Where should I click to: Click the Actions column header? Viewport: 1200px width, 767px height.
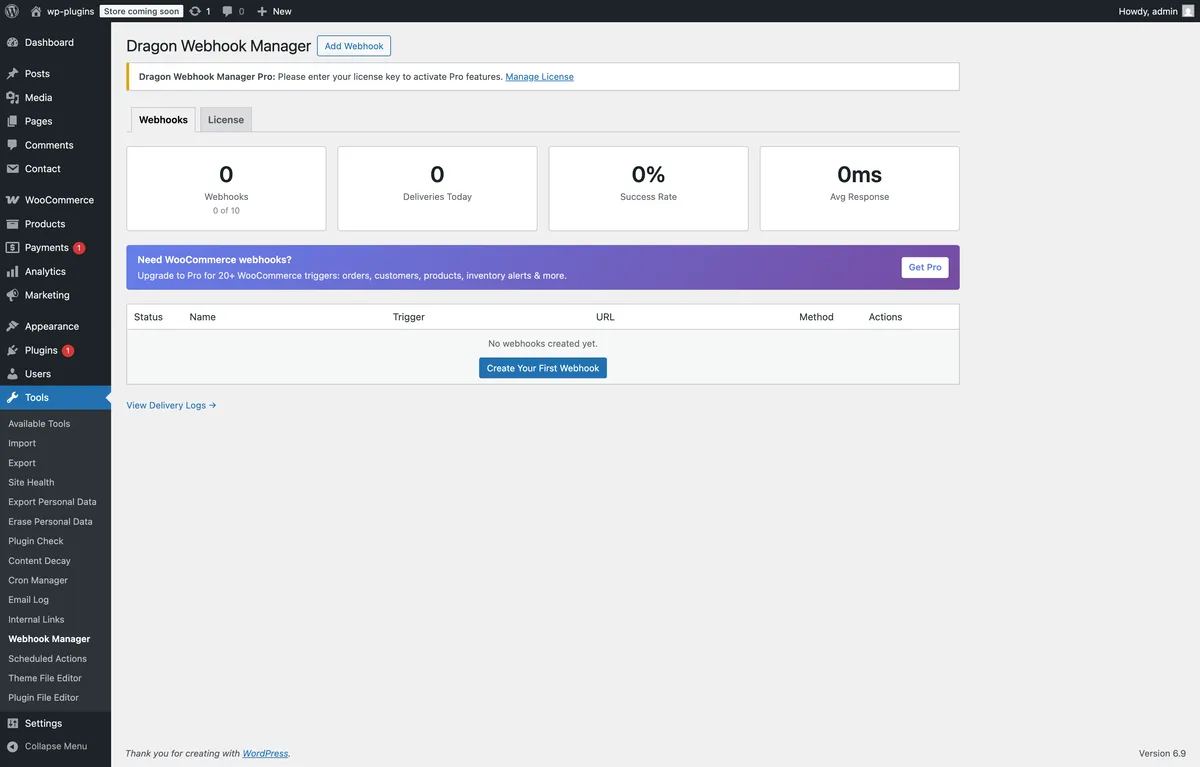885,317
